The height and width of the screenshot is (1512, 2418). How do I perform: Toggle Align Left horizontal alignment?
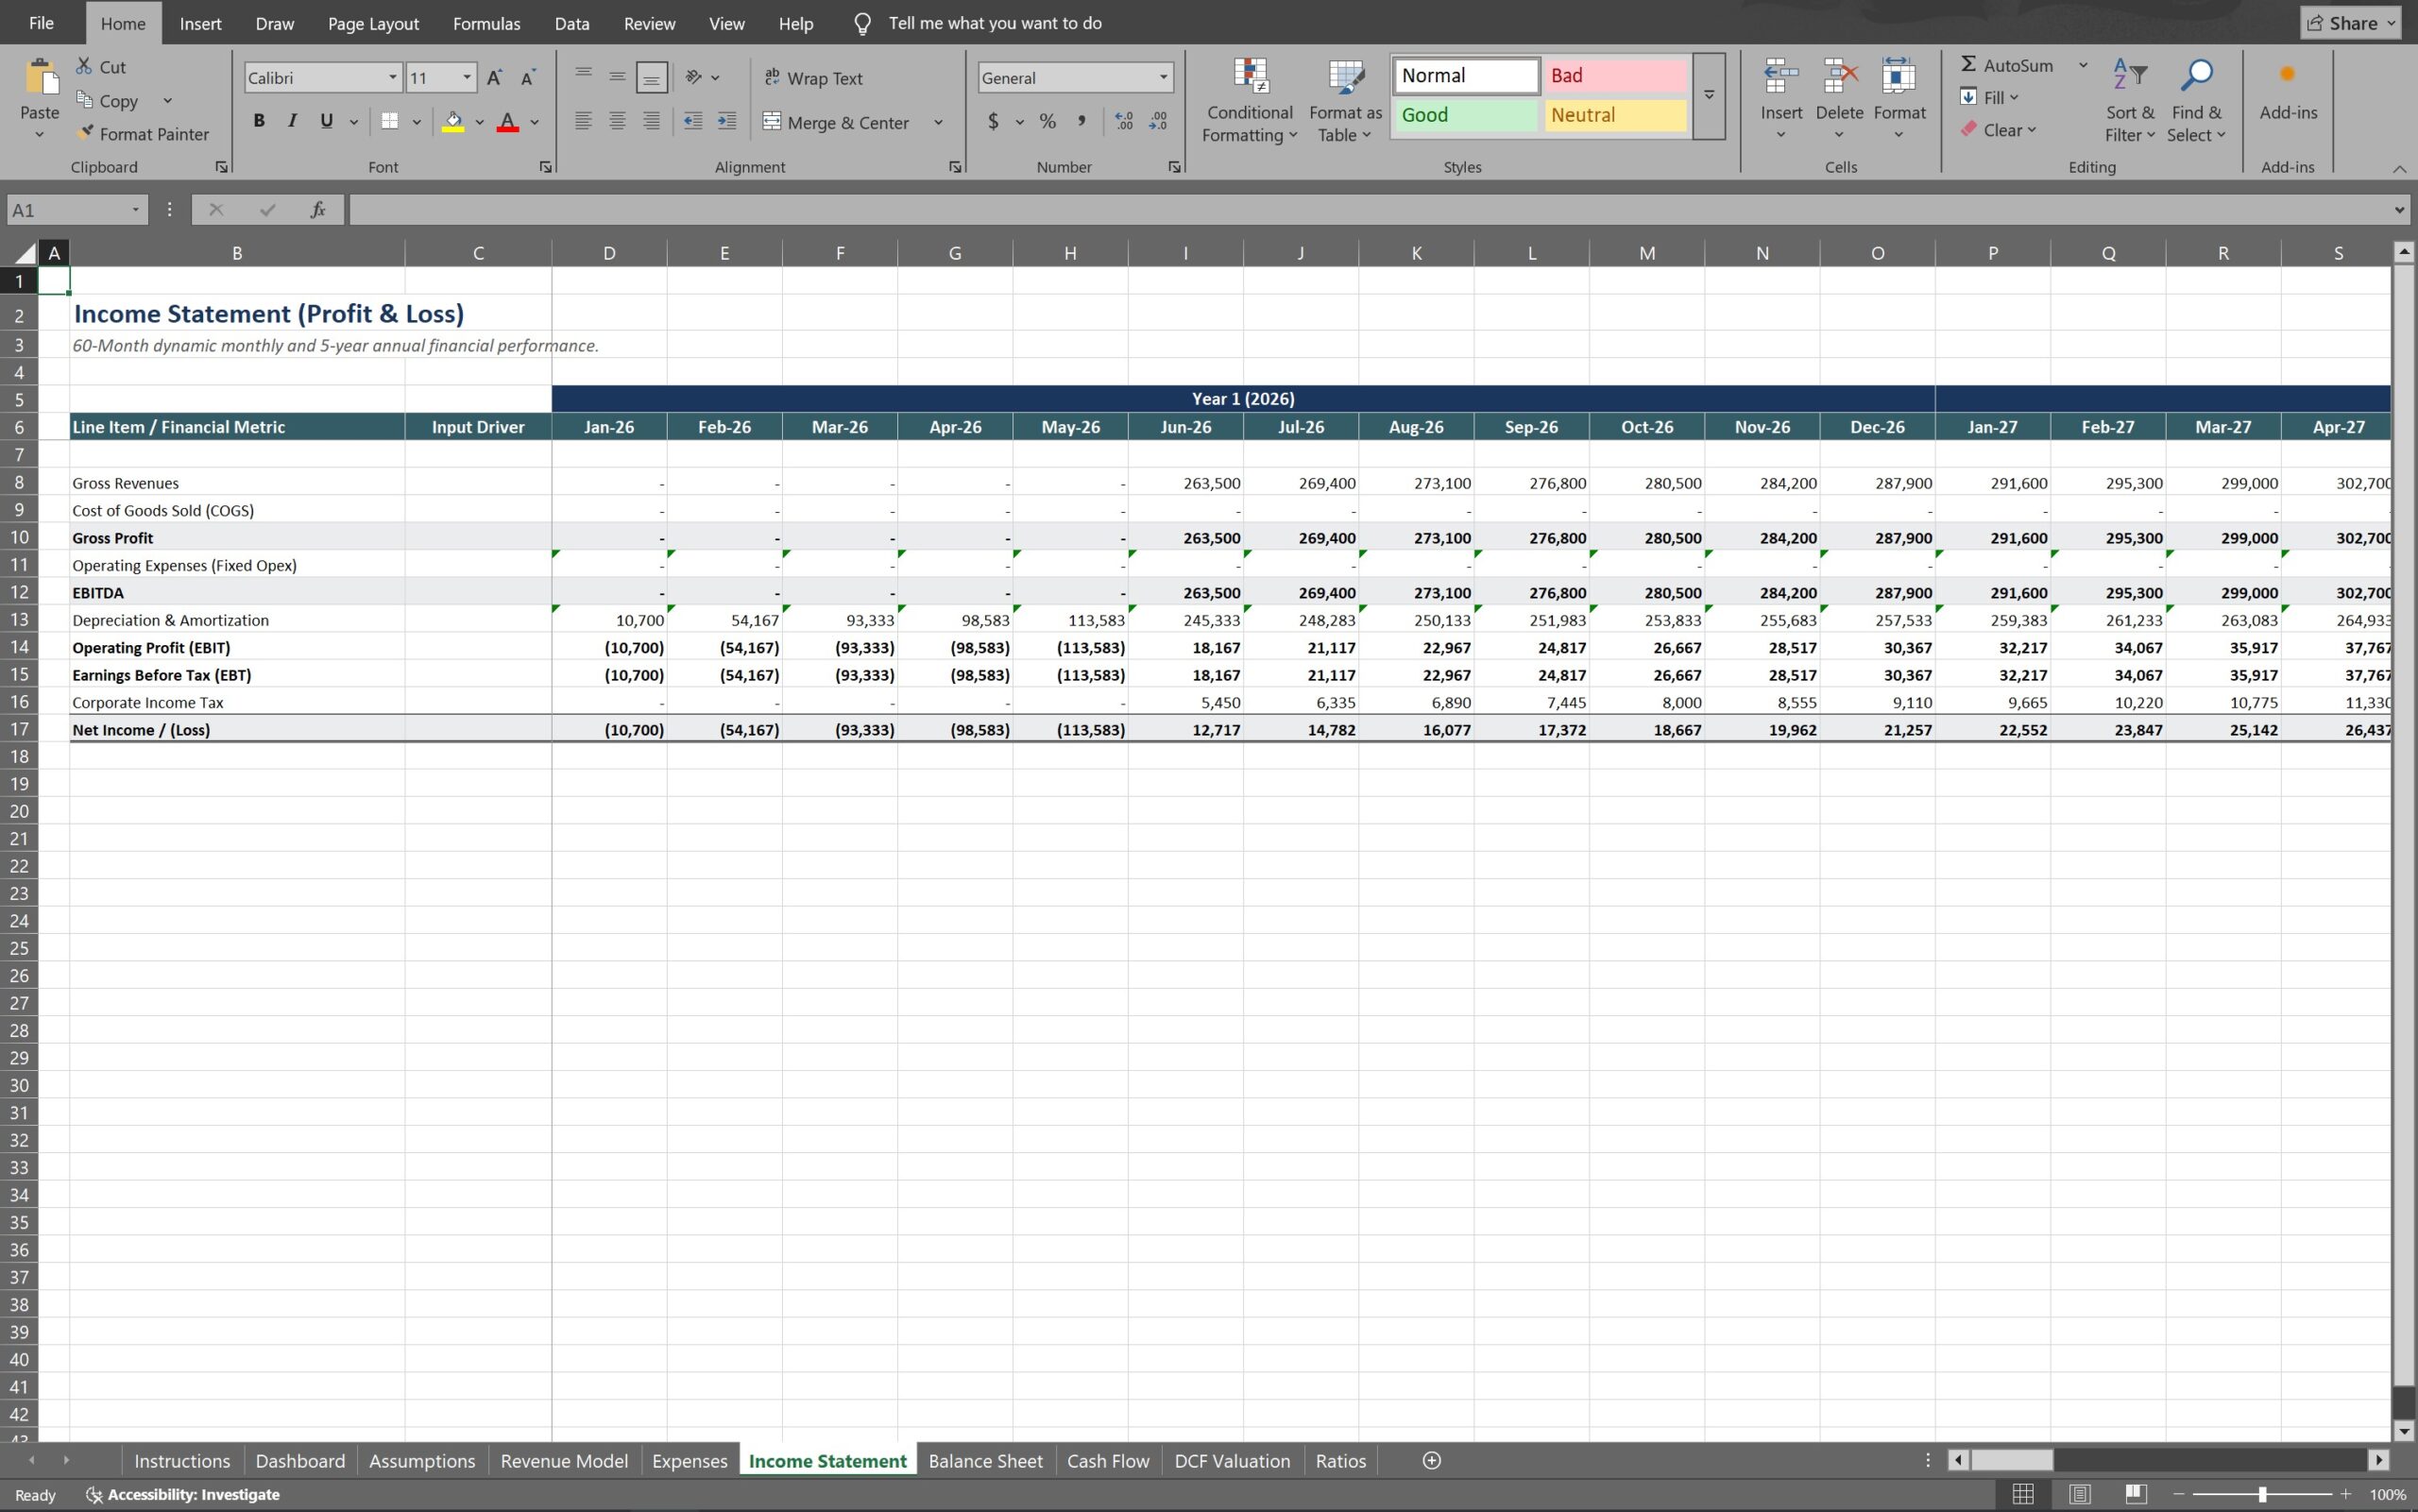click(x=583, y=121)
